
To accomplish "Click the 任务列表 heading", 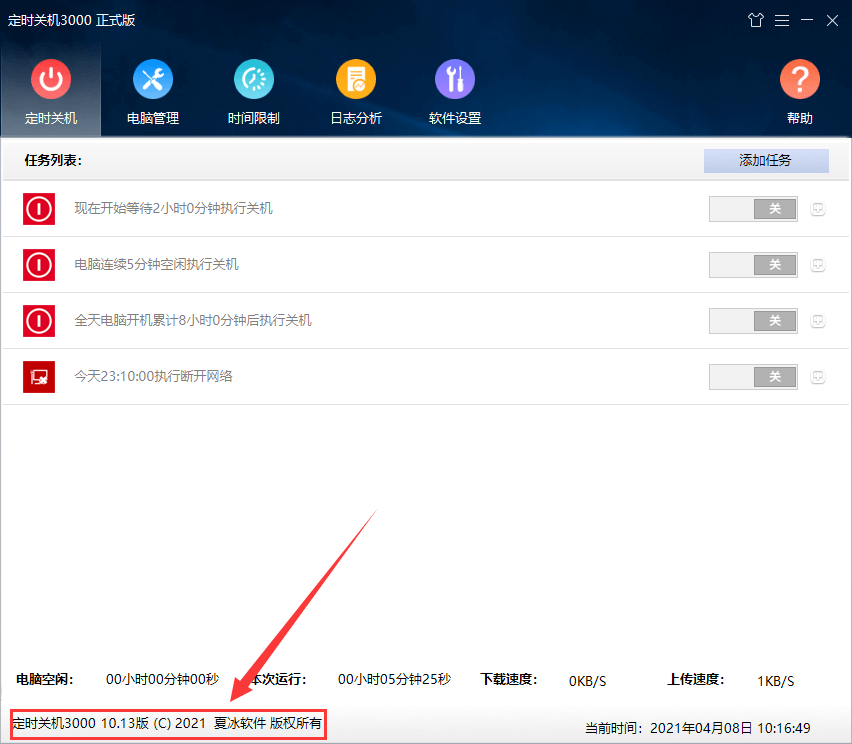I will click(53, 160).
